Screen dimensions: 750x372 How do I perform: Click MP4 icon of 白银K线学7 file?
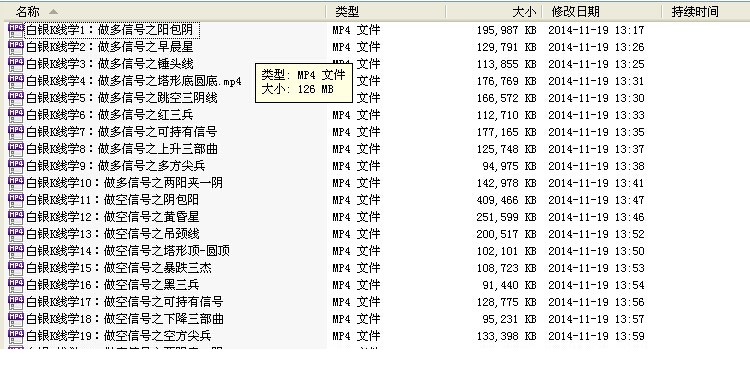click(16, 132)
